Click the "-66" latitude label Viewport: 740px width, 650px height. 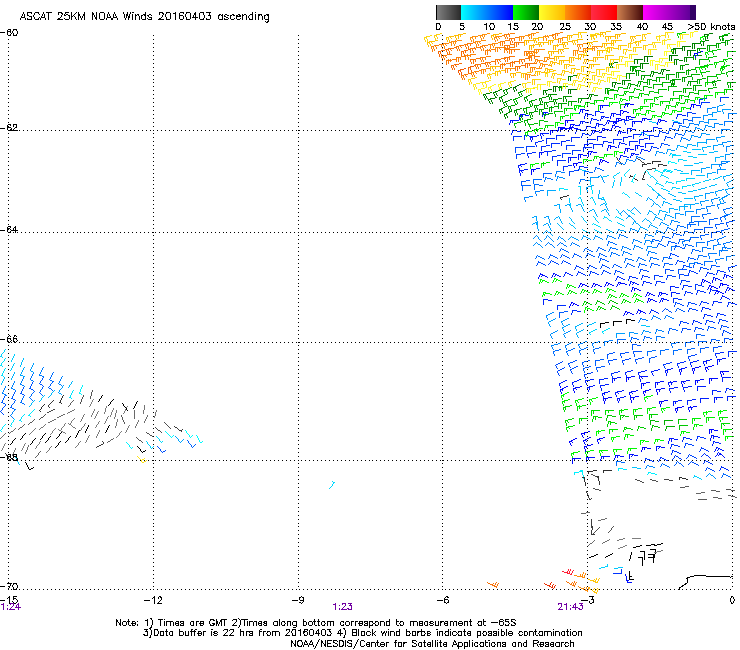point(9,339)
